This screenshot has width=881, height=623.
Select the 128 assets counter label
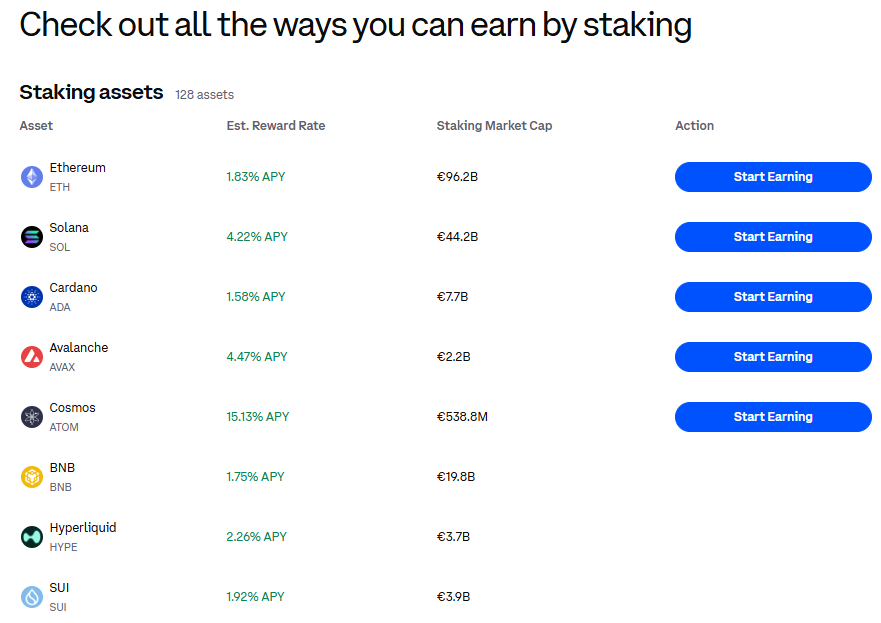point(204,93)
